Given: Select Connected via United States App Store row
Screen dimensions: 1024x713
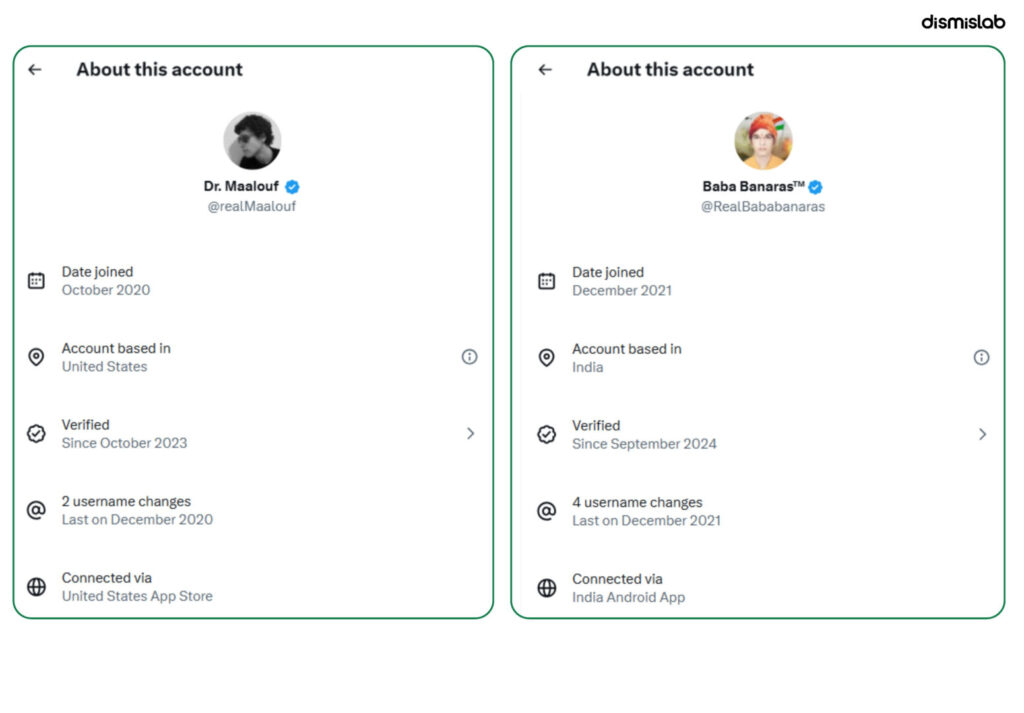Looking at the screenshot, I should click(253, 587).
